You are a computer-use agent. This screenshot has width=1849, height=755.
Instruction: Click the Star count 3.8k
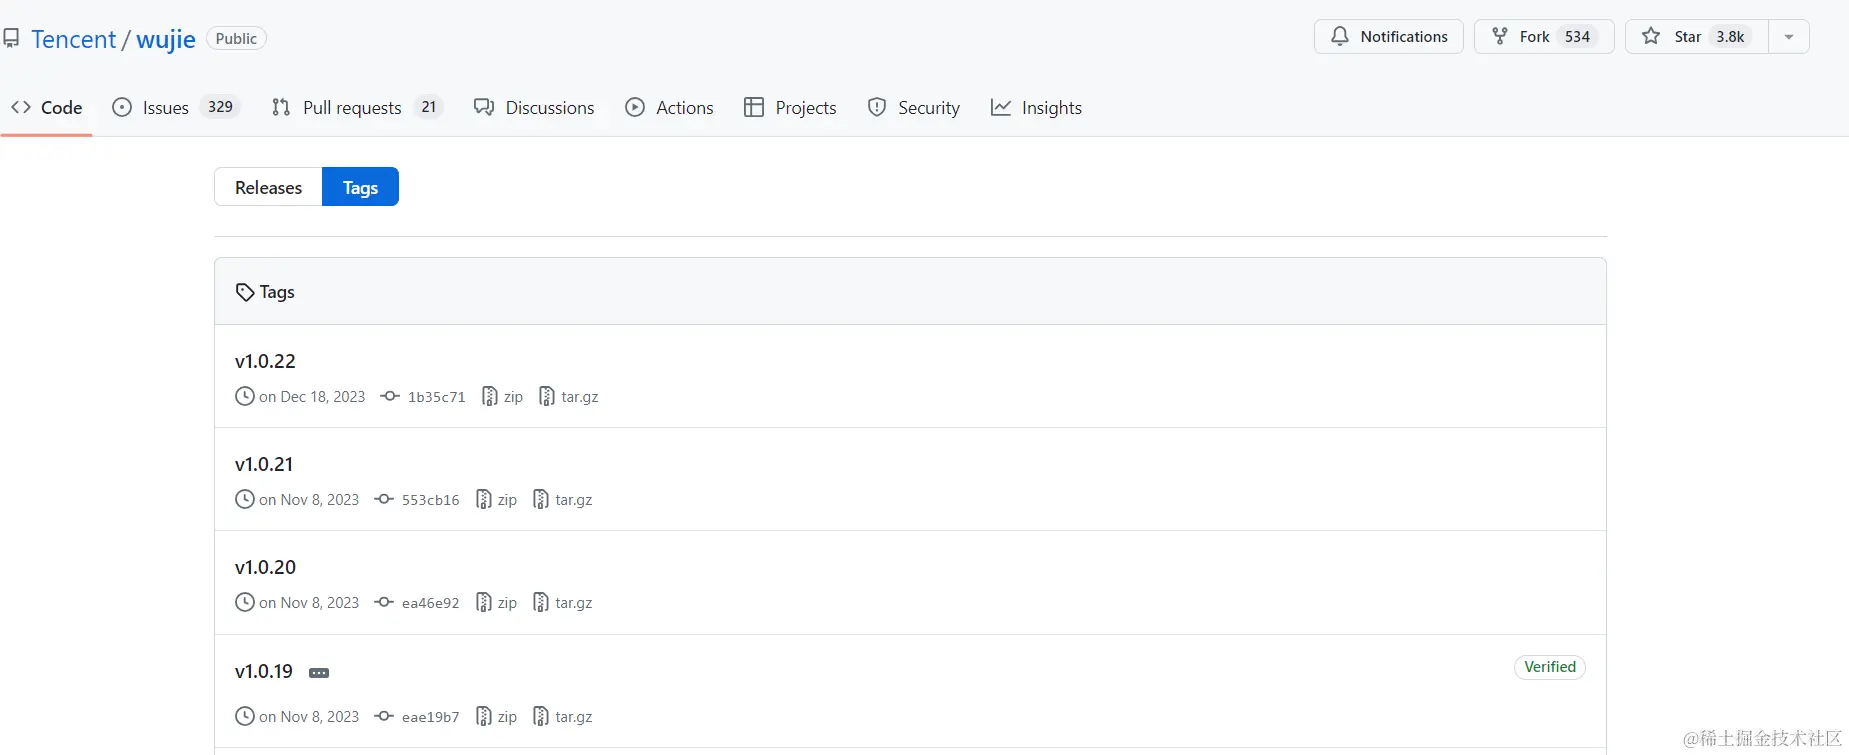coord(1730,36)
